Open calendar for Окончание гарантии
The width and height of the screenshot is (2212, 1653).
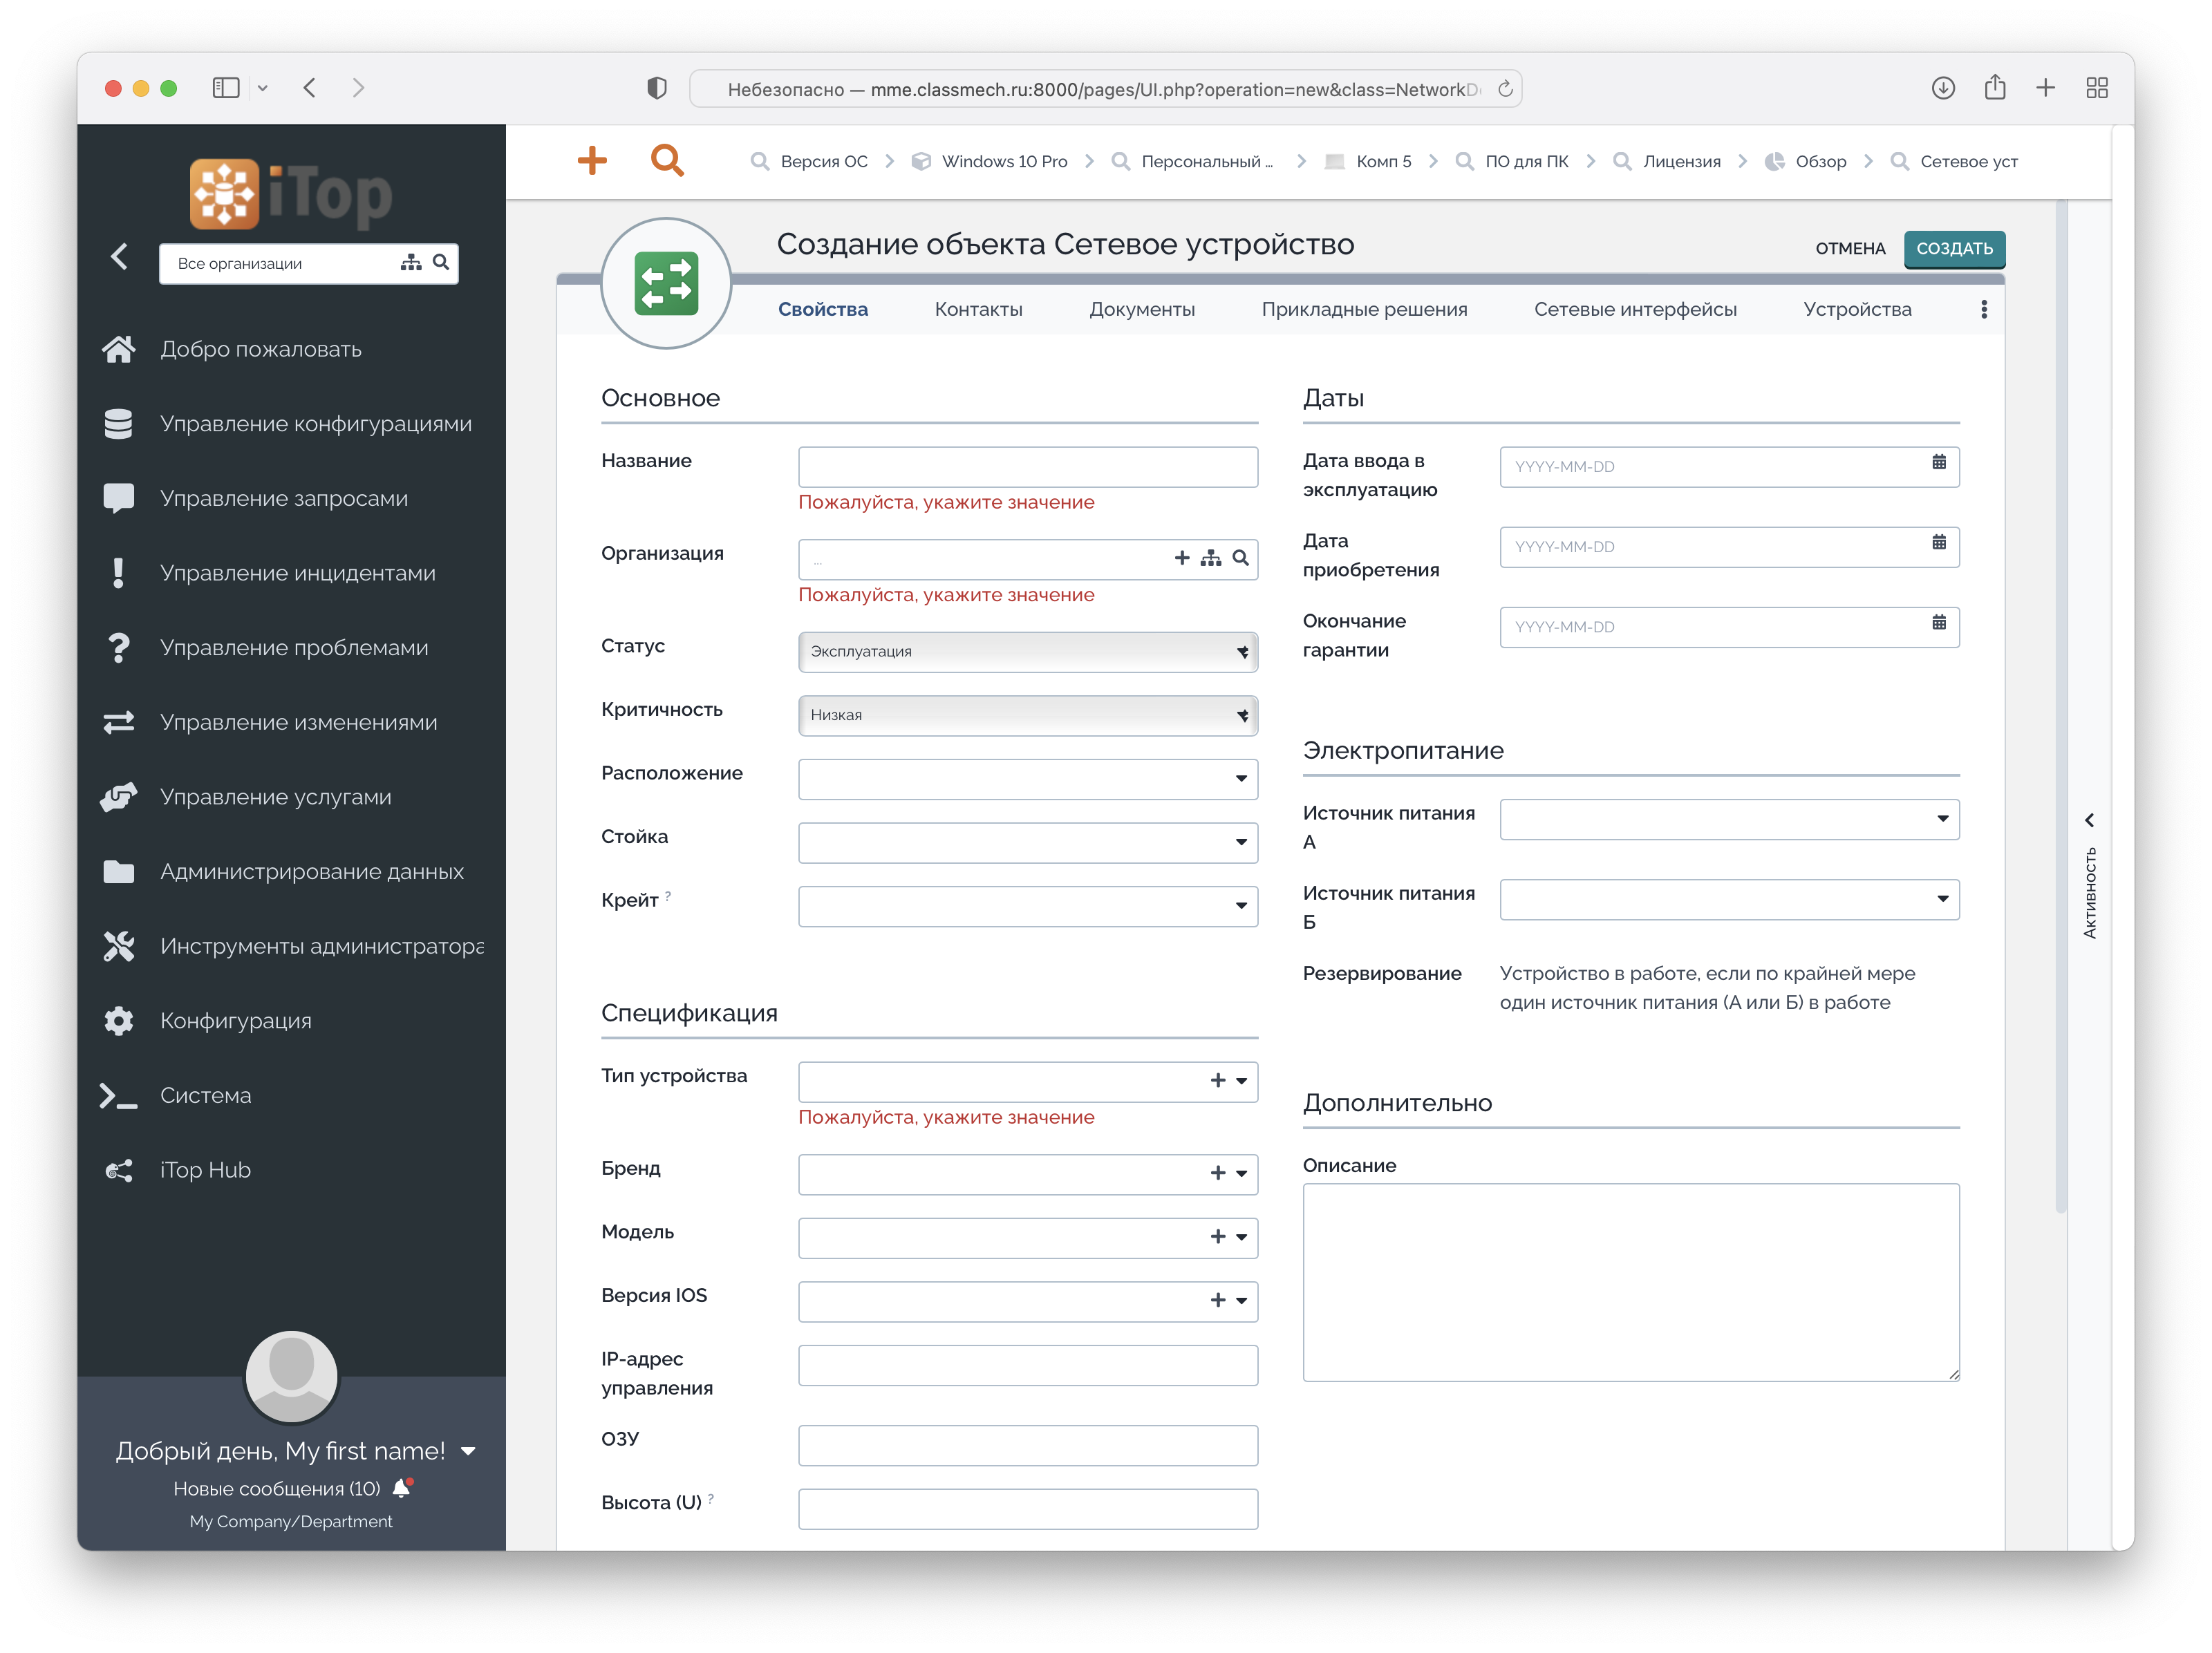coord(1939,622)
